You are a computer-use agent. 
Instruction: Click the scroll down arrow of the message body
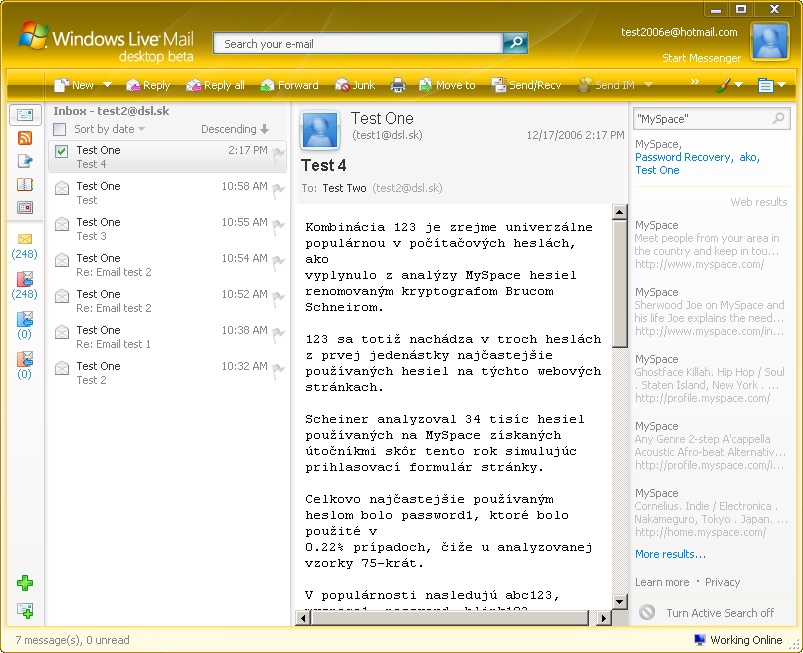[x=619, y=601]
